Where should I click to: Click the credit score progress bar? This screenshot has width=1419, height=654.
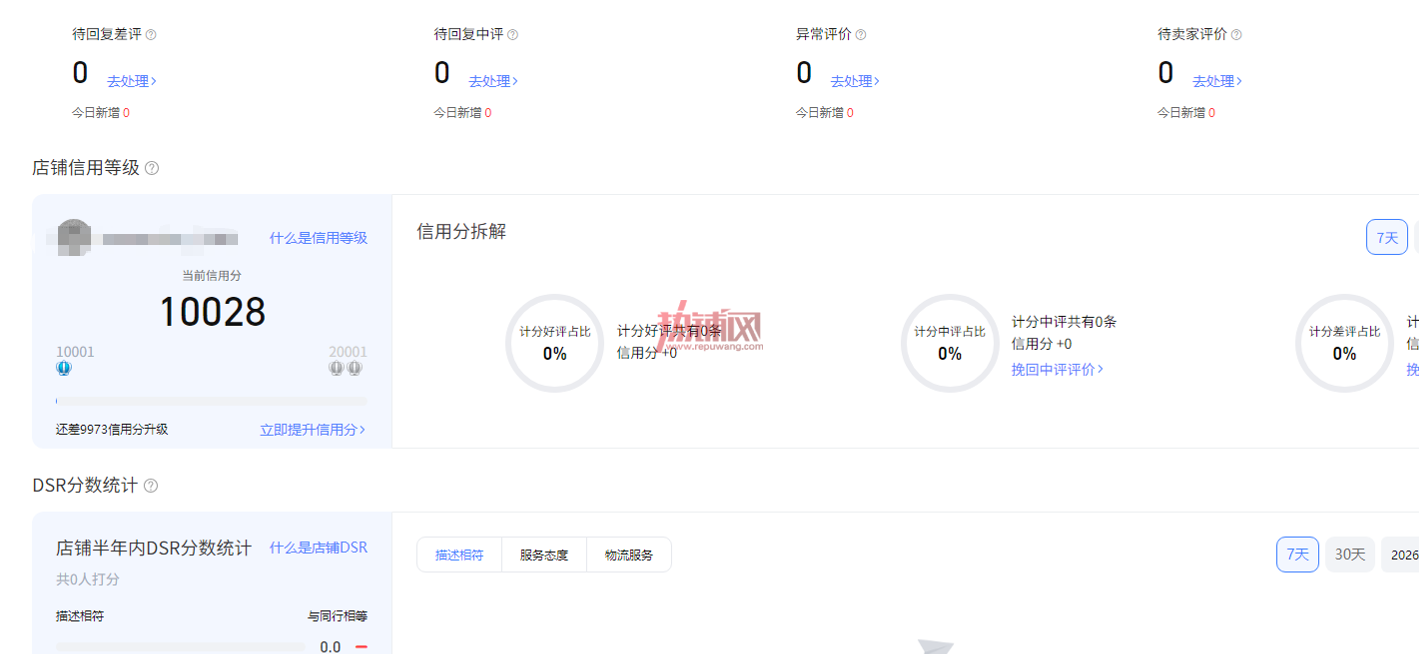211,401
